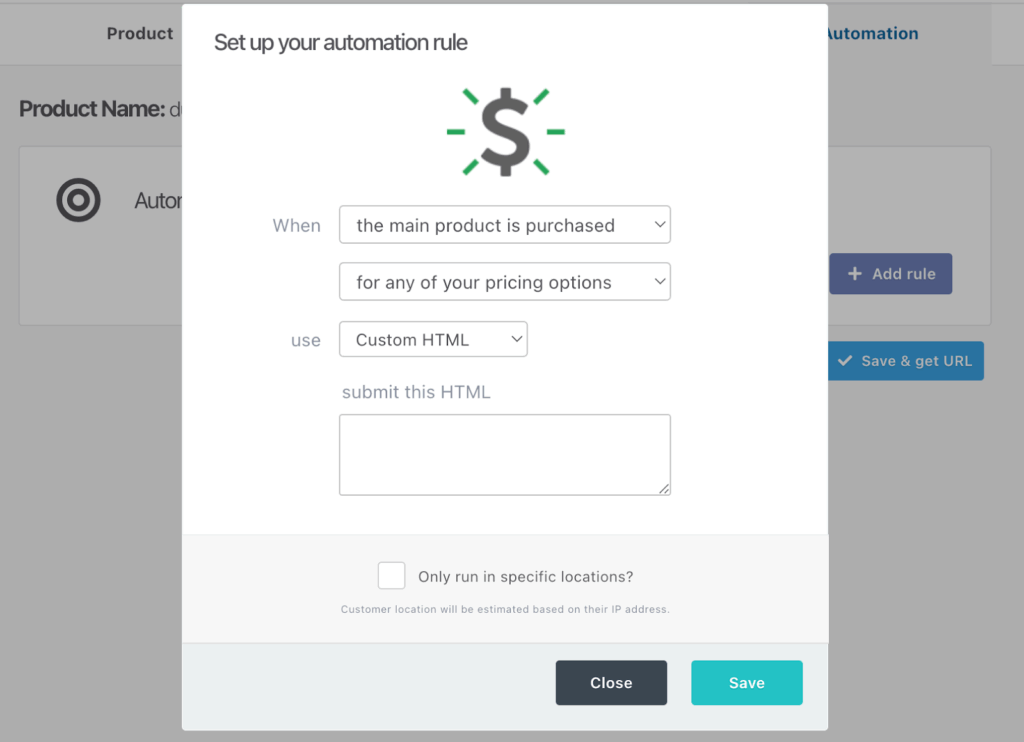
Task: Open the 'the main product is purchased' dropdown
Action: click(504, 225)
